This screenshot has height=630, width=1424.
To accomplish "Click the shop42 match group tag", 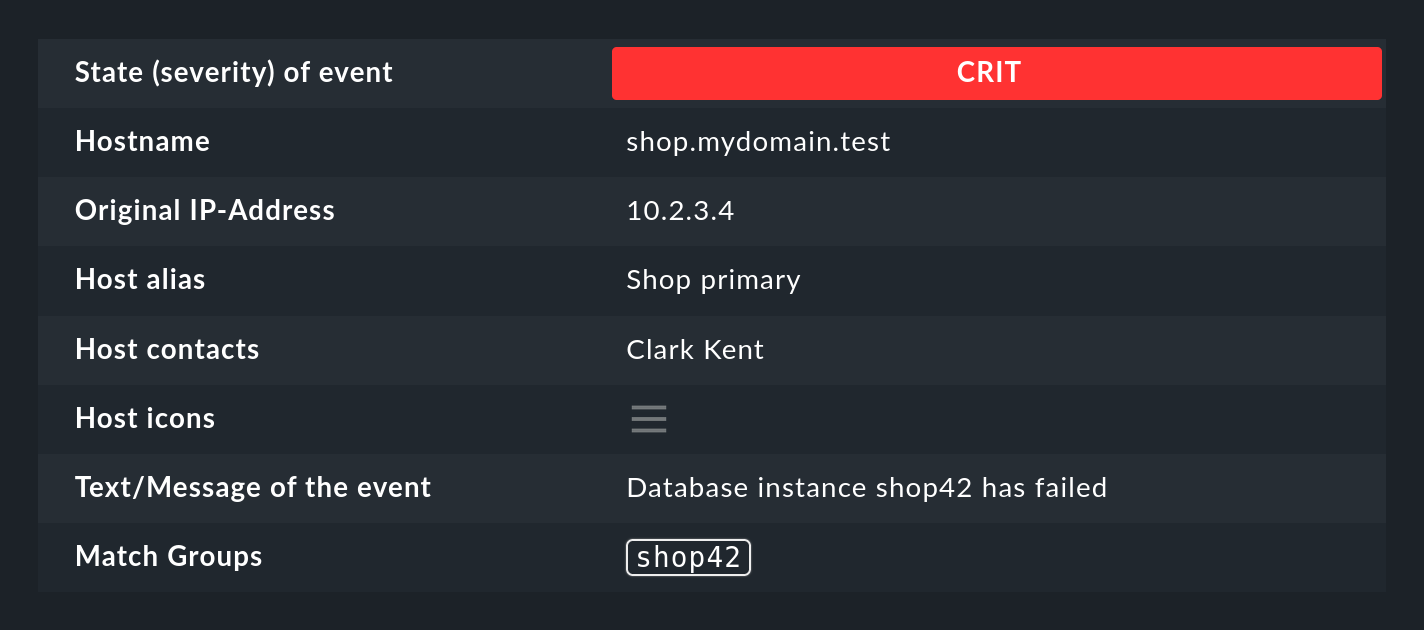I will coord(688,558).
